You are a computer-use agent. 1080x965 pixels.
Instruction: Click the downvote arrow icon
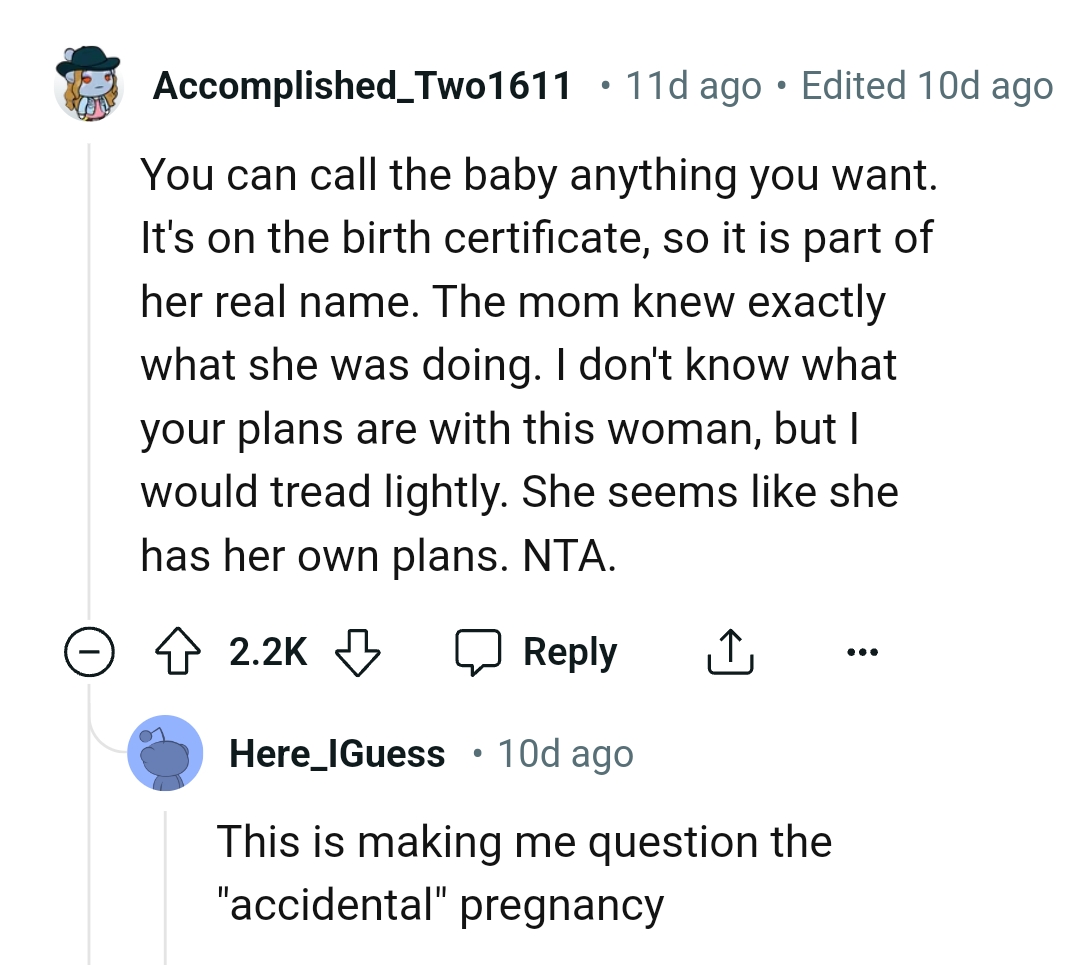(x=358, y=651)
